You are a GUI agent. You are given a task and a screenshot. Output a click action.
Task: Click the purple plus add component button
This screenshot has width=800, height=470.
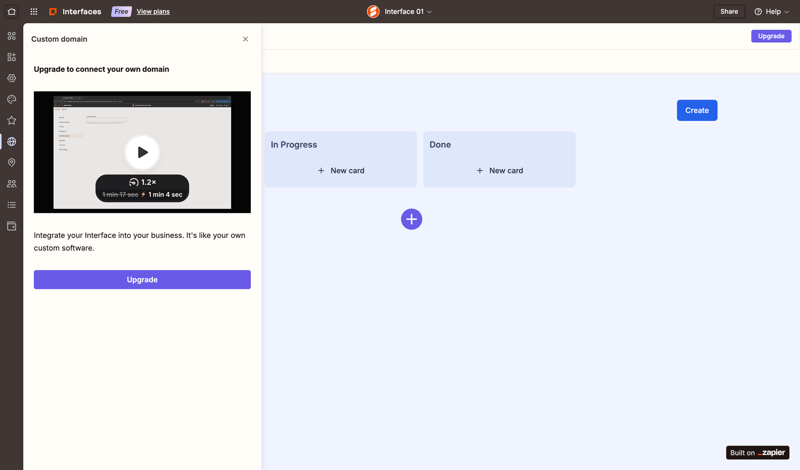tap(411, 219)
